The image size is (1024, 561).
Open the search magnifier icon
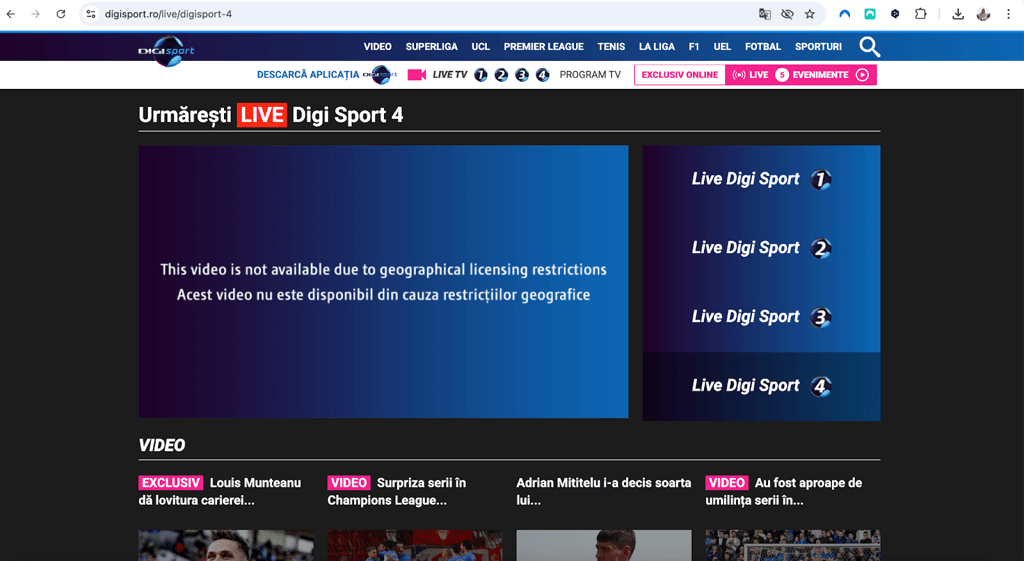[x=869, y=47]
